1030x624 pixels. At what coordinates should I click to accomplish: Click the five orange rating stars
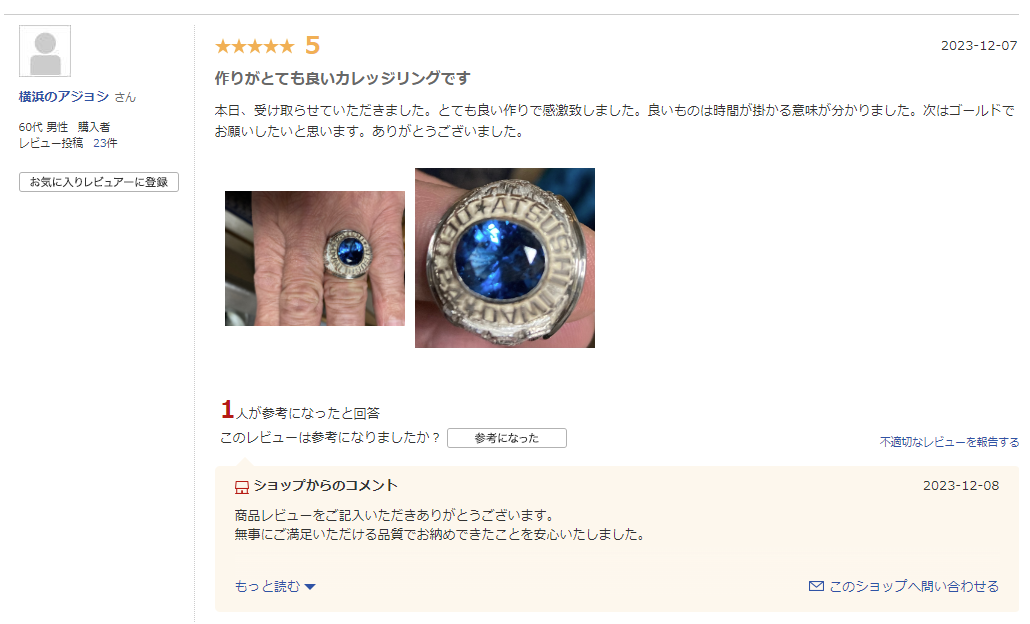[x=255, y=46]
